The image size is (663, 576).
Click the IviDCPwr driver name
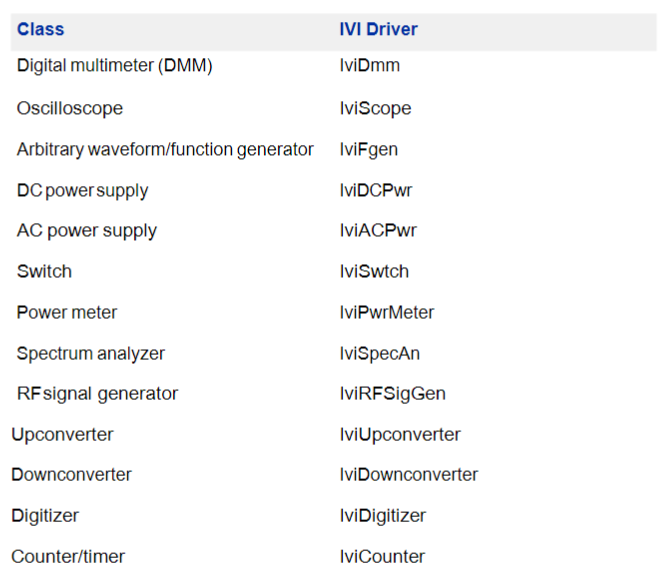tap(376, 190)
